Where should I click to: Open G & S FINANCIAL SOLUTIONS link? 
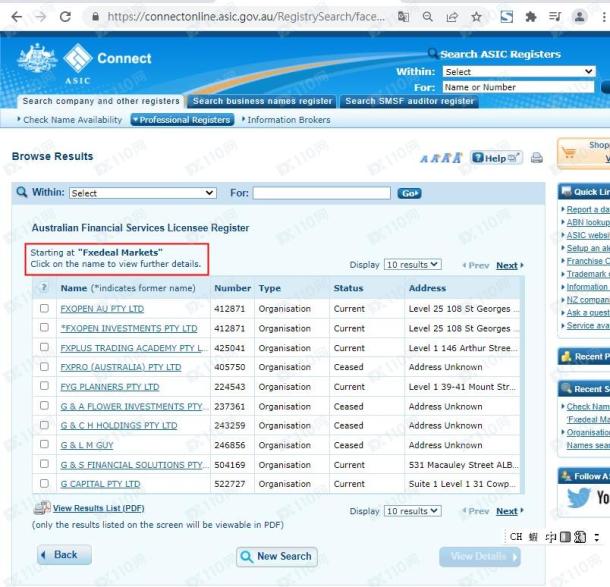(134, 465)
